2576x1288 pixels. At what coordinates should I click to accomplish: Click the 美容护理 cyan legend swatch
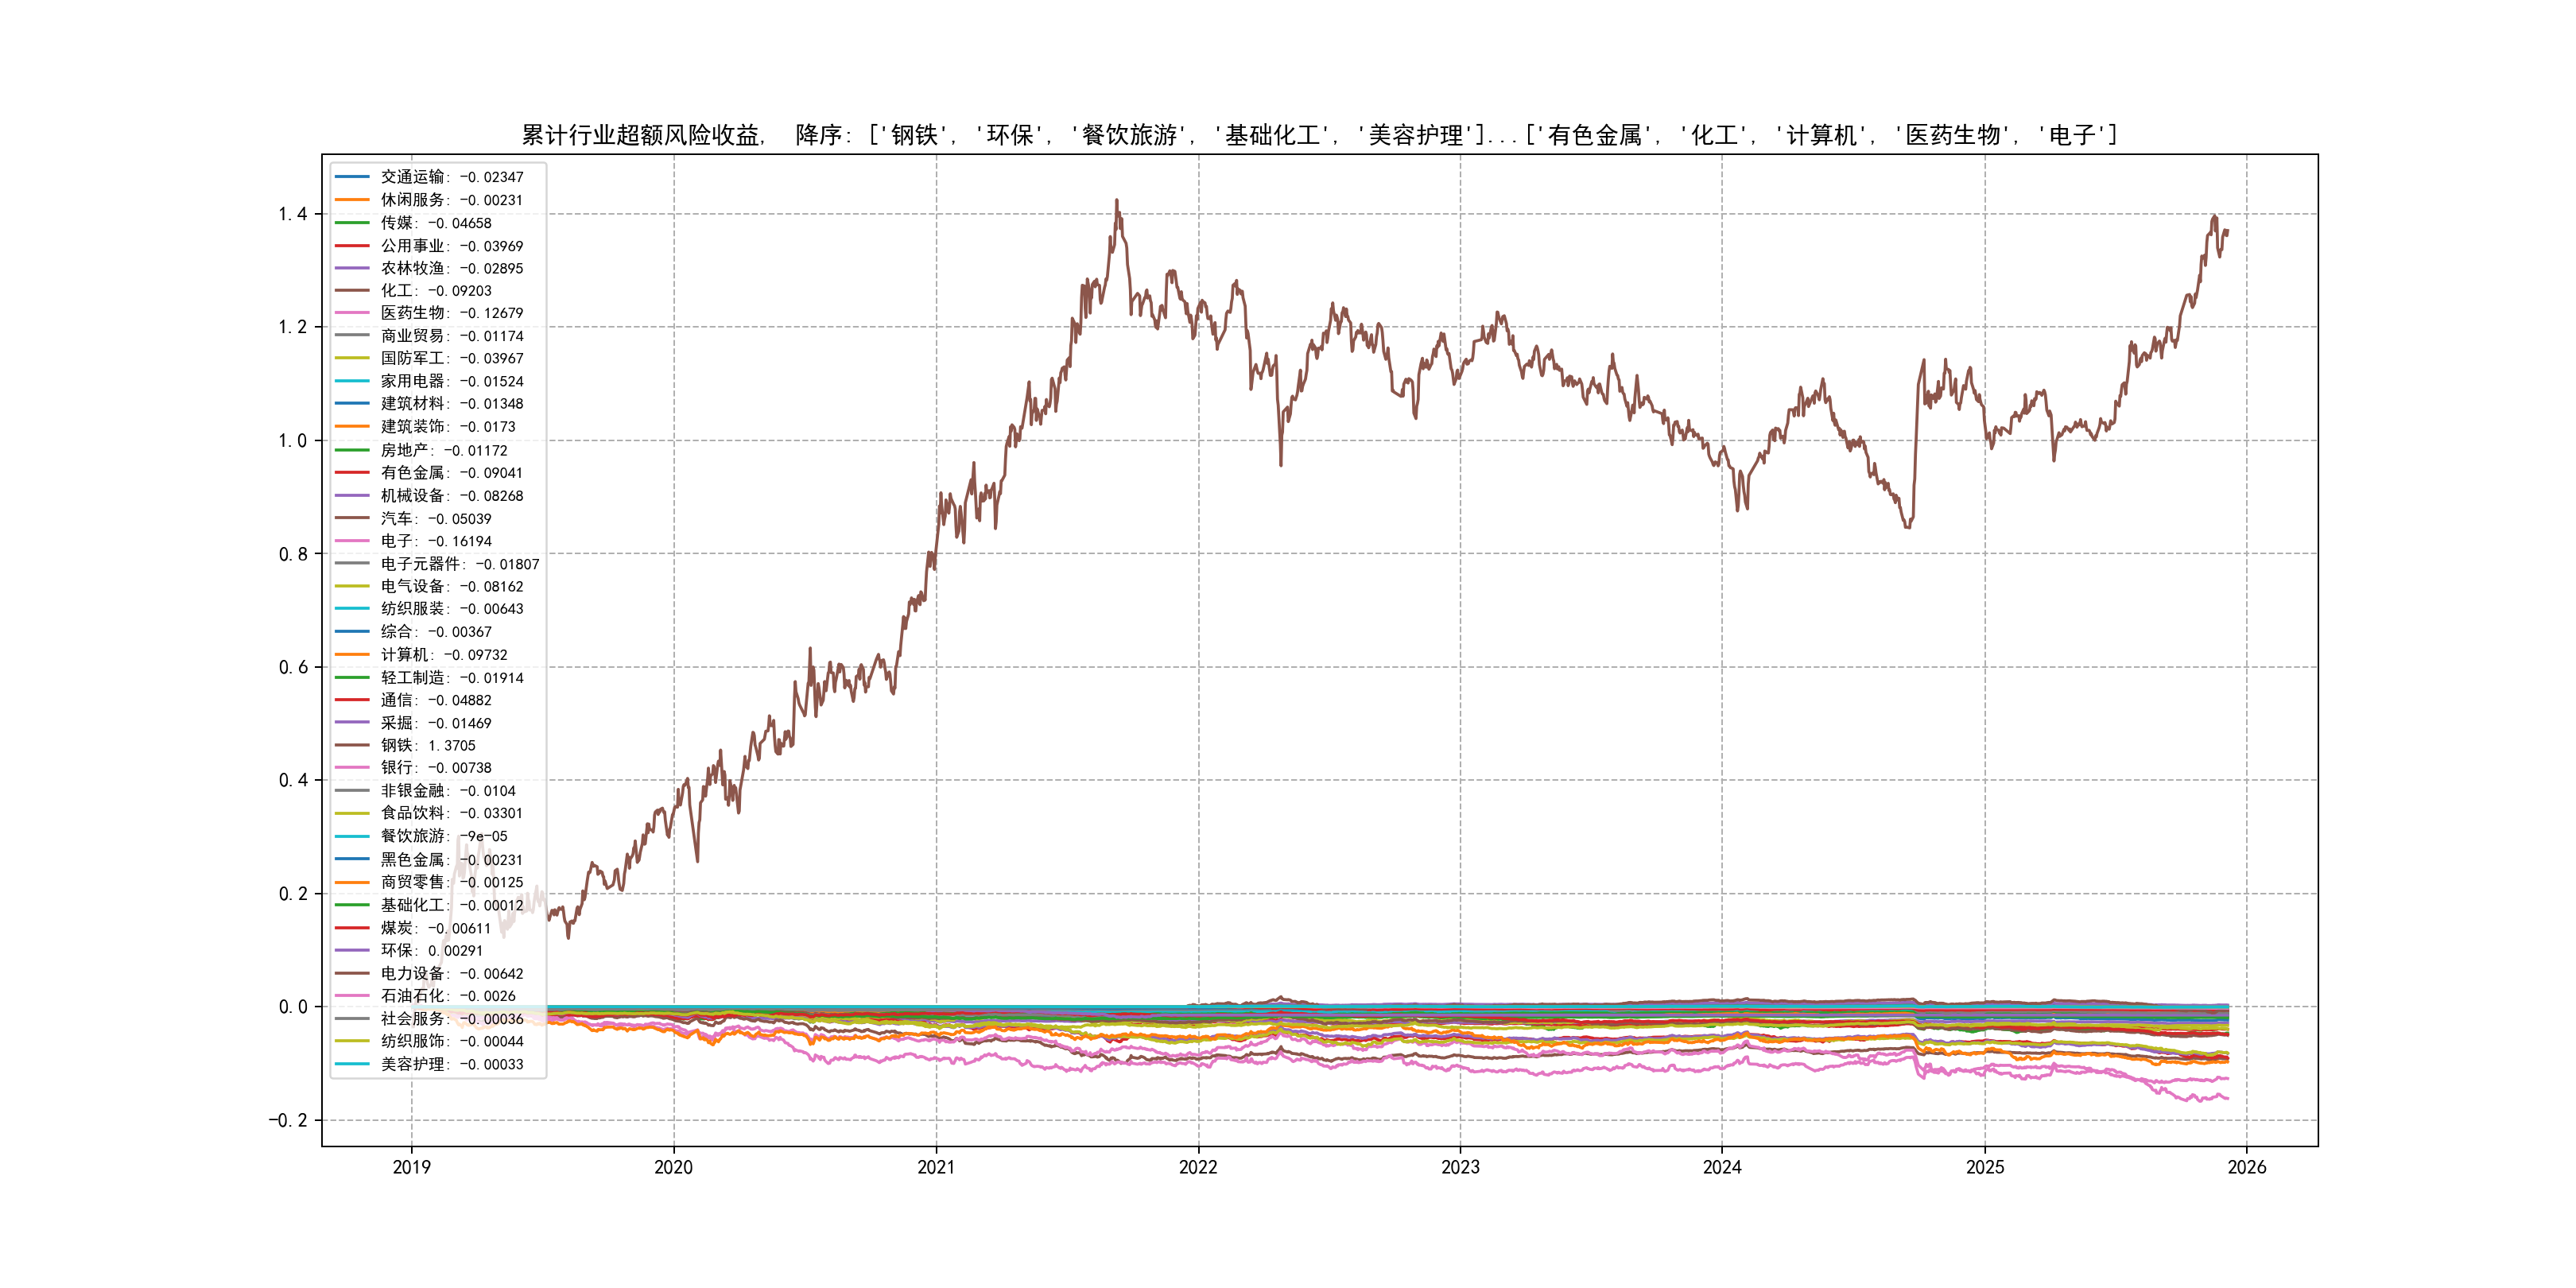click(x=352, y=1064)
